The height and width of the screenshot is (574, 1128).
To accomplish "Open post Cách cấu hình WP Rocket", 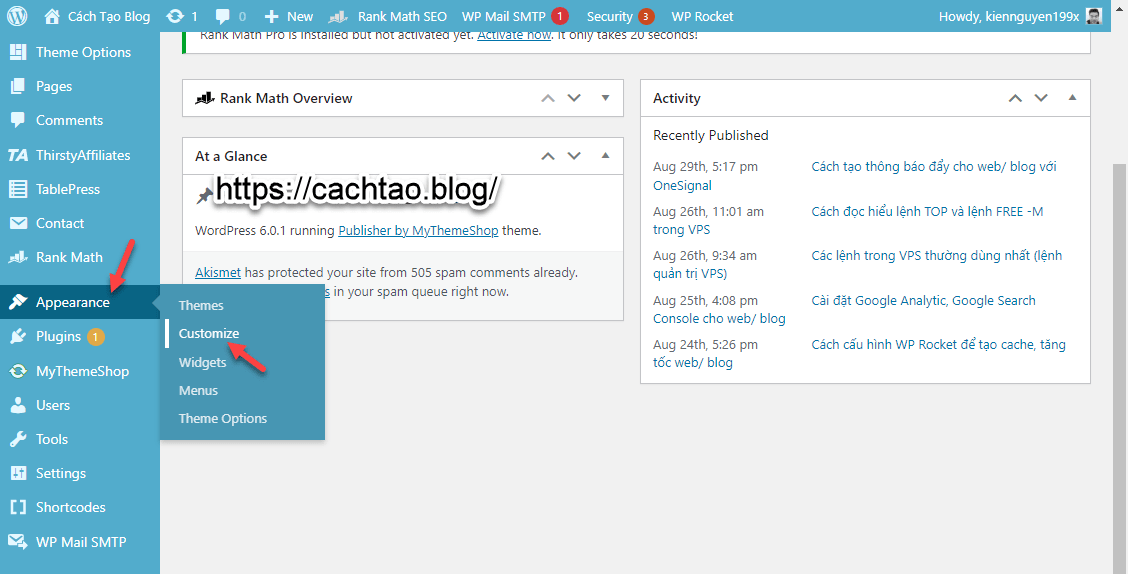I will tap(939, 345).
